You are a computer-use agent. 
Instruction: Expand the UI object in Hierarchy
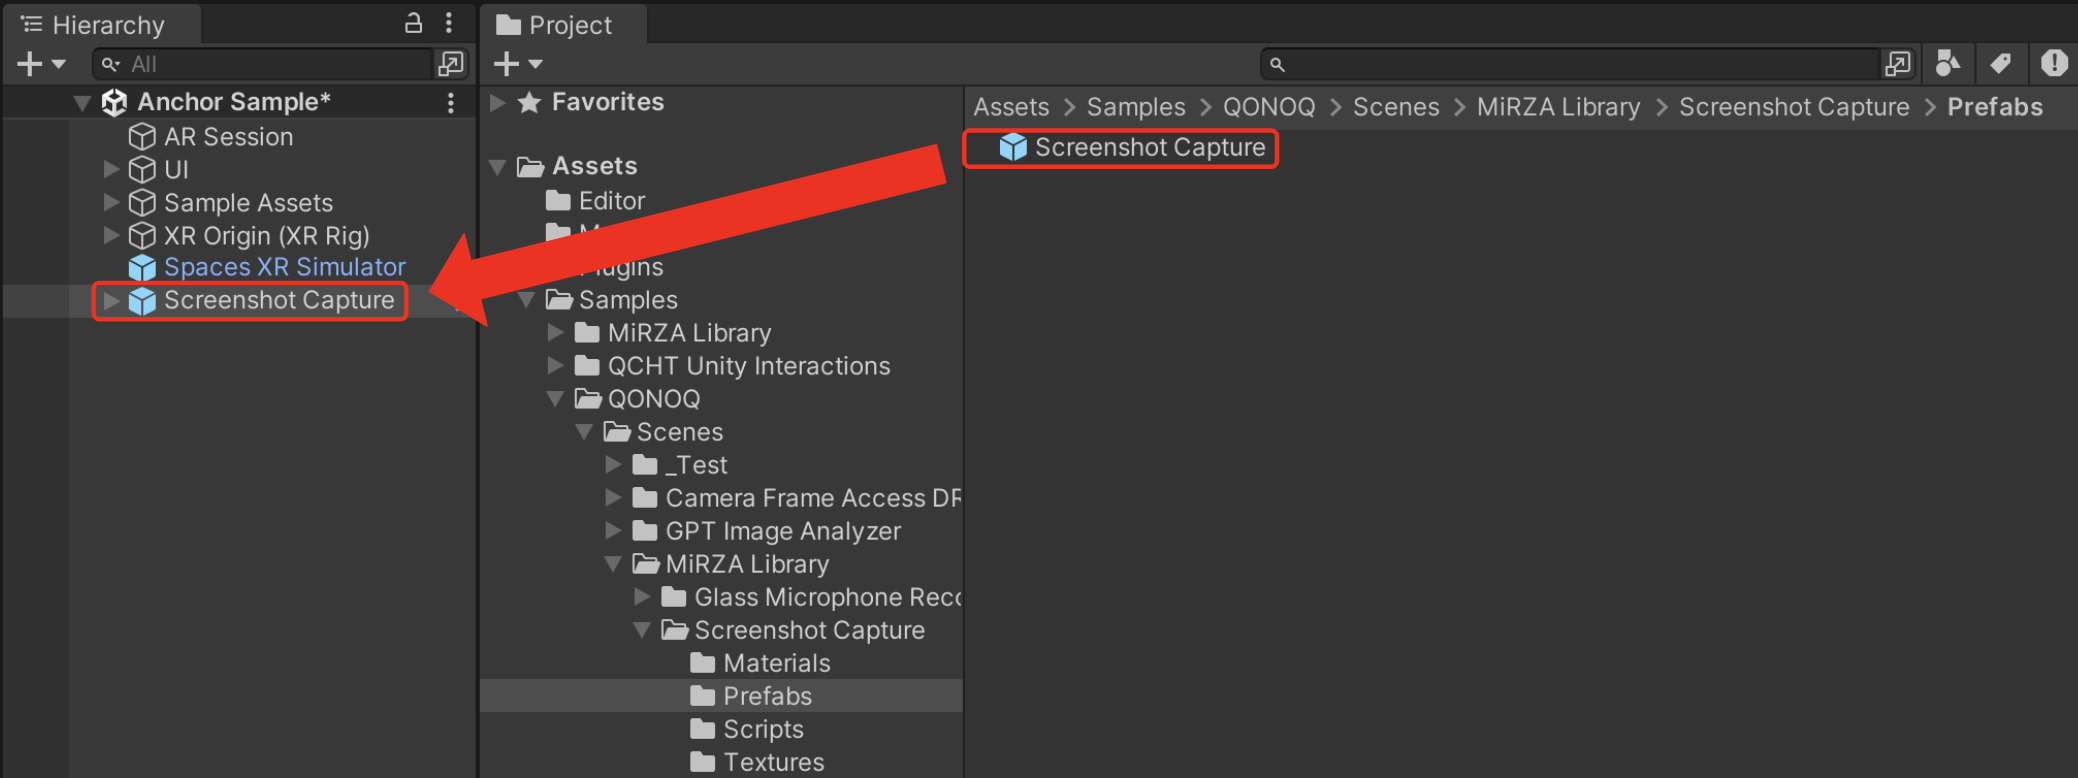[x=111, y=170]
